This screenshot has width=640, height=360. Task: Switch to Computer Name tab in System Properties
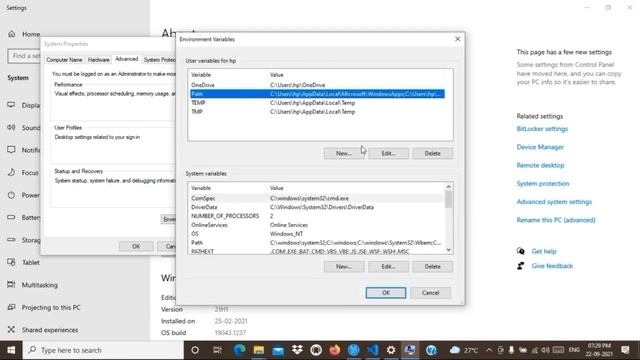(x=64, y=60)
